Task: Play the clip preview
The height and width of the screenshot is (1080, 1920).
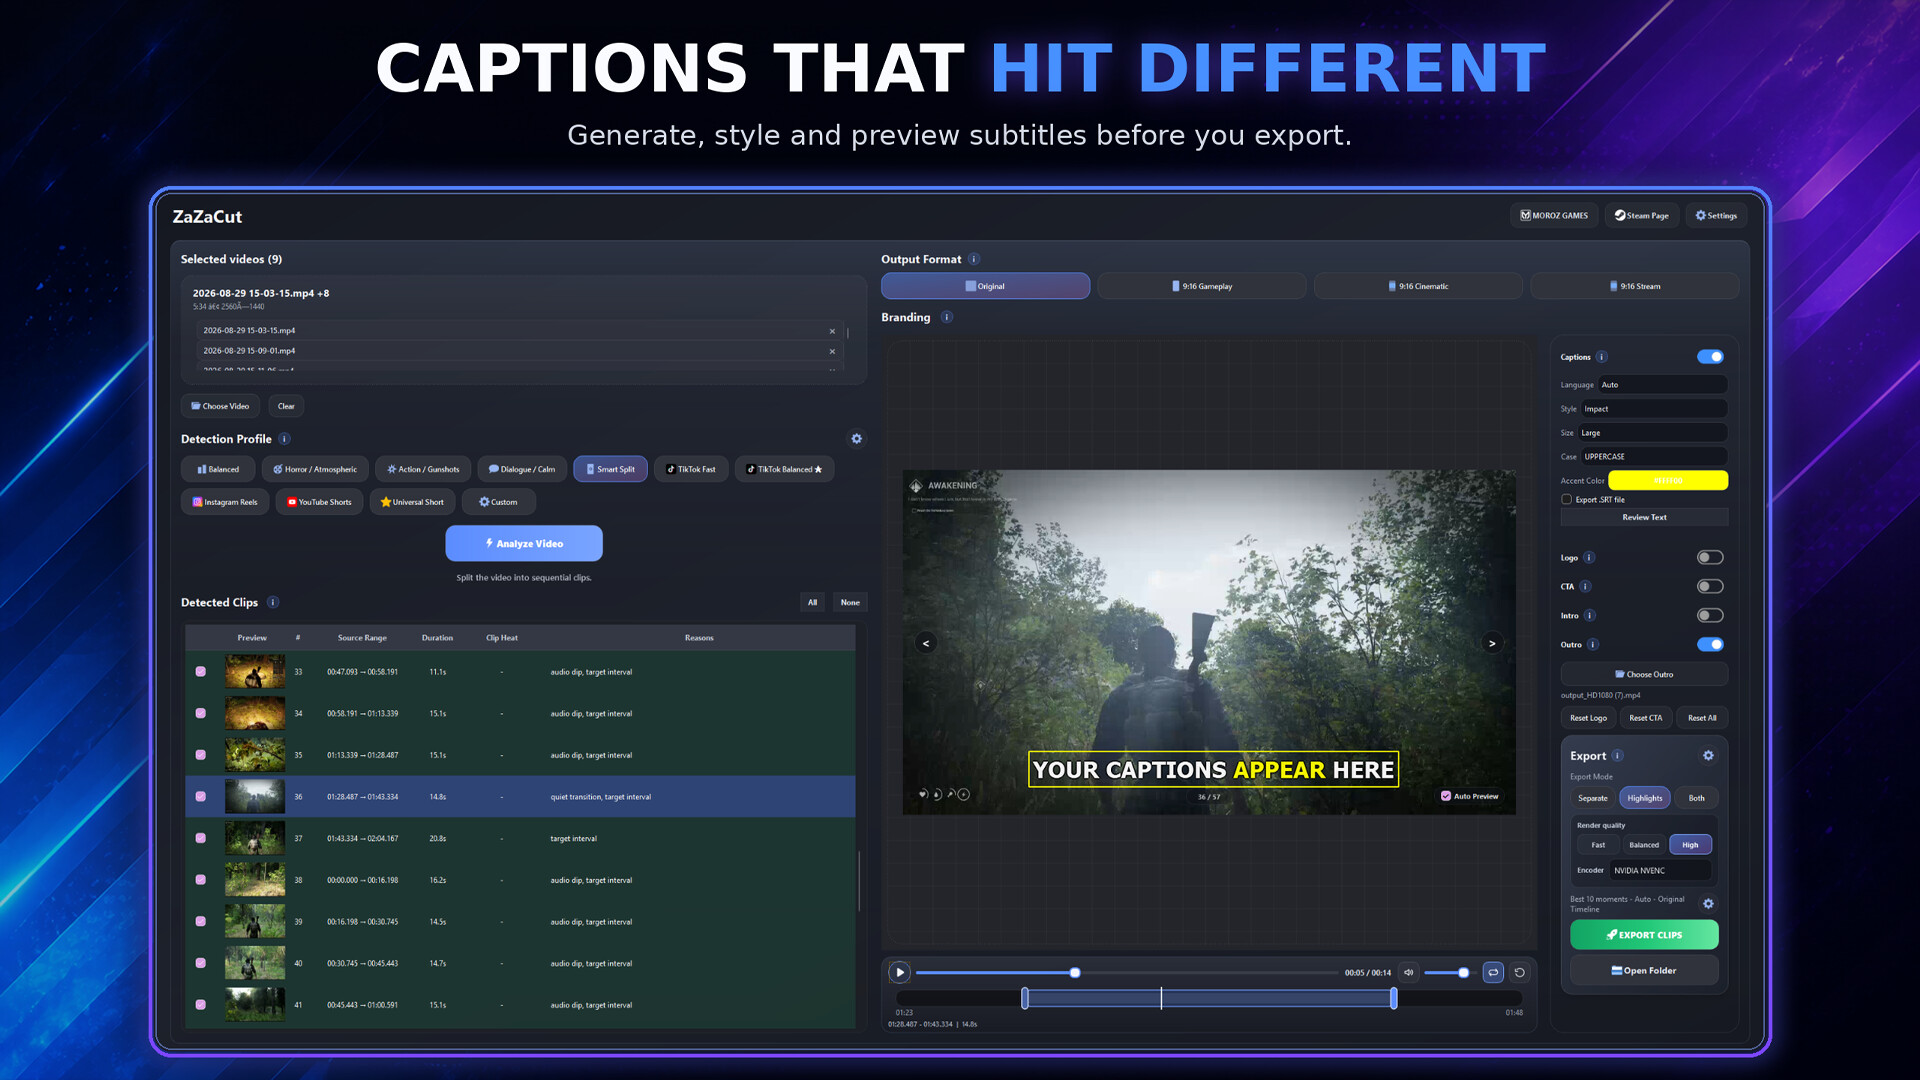Action: click(899, 972)
